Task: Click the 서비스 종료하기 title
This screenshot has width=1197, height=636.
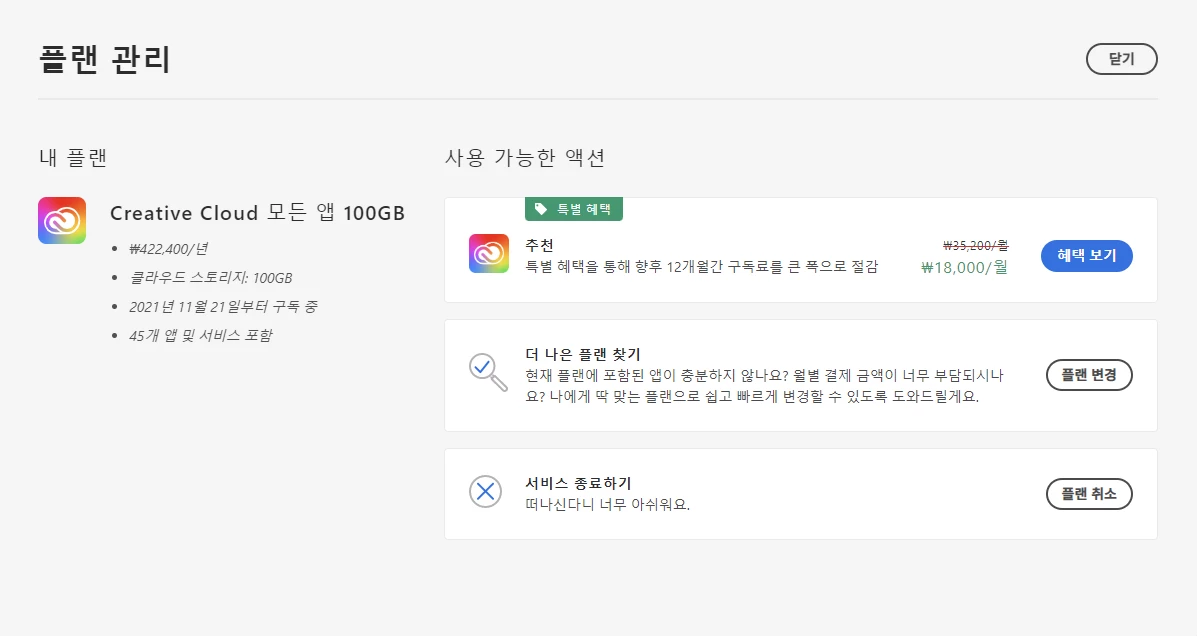Action: (578, 483)
